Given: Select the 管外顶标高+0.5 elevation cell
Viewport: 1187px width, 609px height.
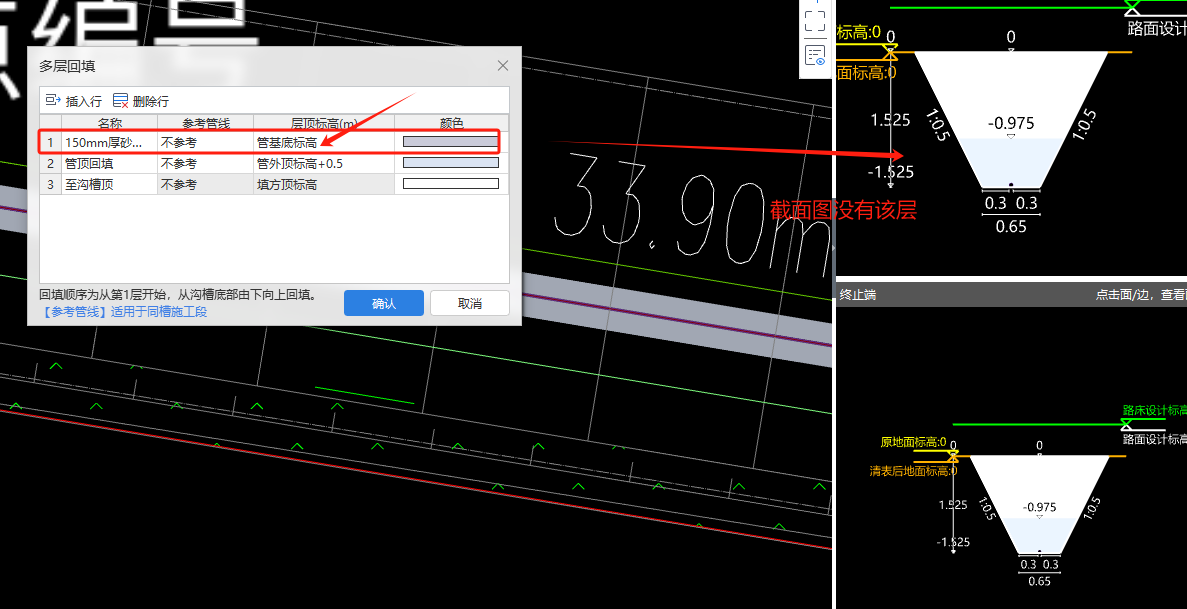Looking at the screenshot, I should [323, 163].
